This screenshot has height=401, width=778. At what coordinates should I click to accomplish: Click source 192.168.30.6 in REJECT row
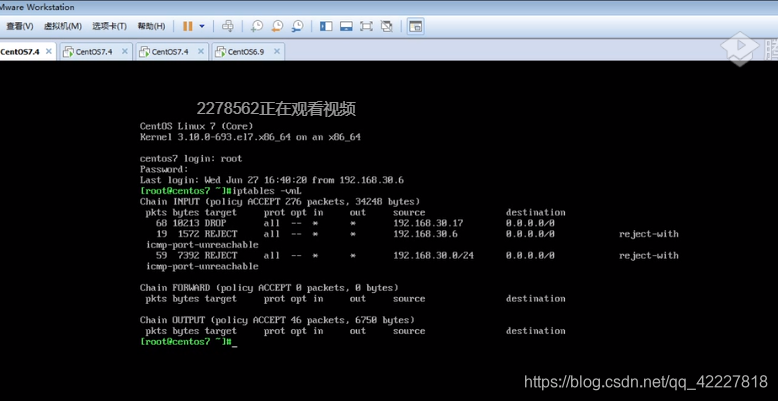pos(426,234)
